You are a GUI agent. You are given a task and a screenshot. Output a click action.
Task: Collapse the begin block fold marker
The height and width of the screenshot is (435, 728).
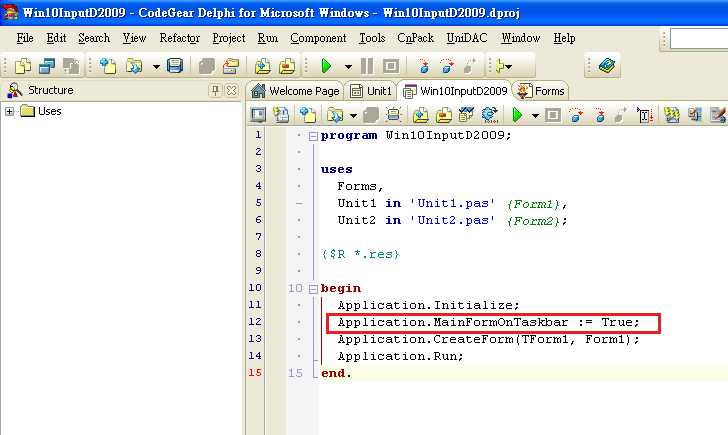tap(313, 289)
